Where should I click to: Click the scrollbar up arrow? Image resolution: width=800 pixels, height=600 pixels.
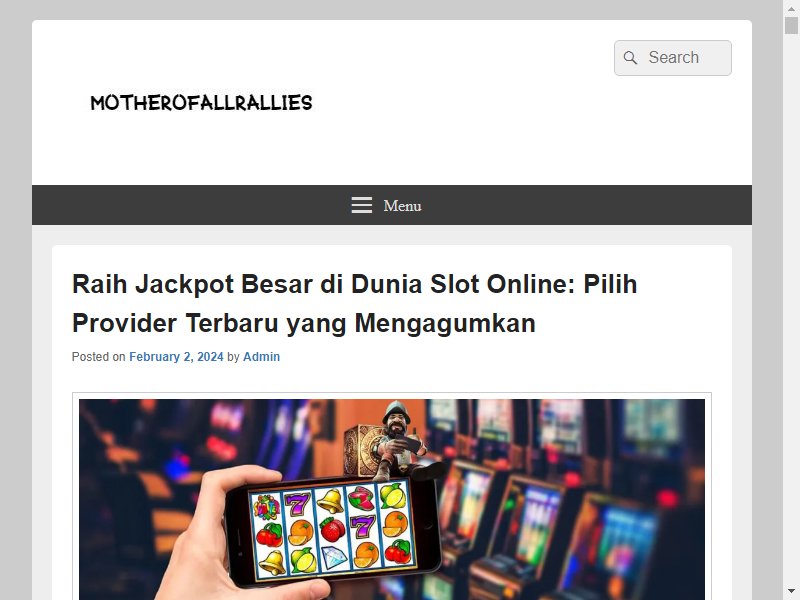[791, 7]
